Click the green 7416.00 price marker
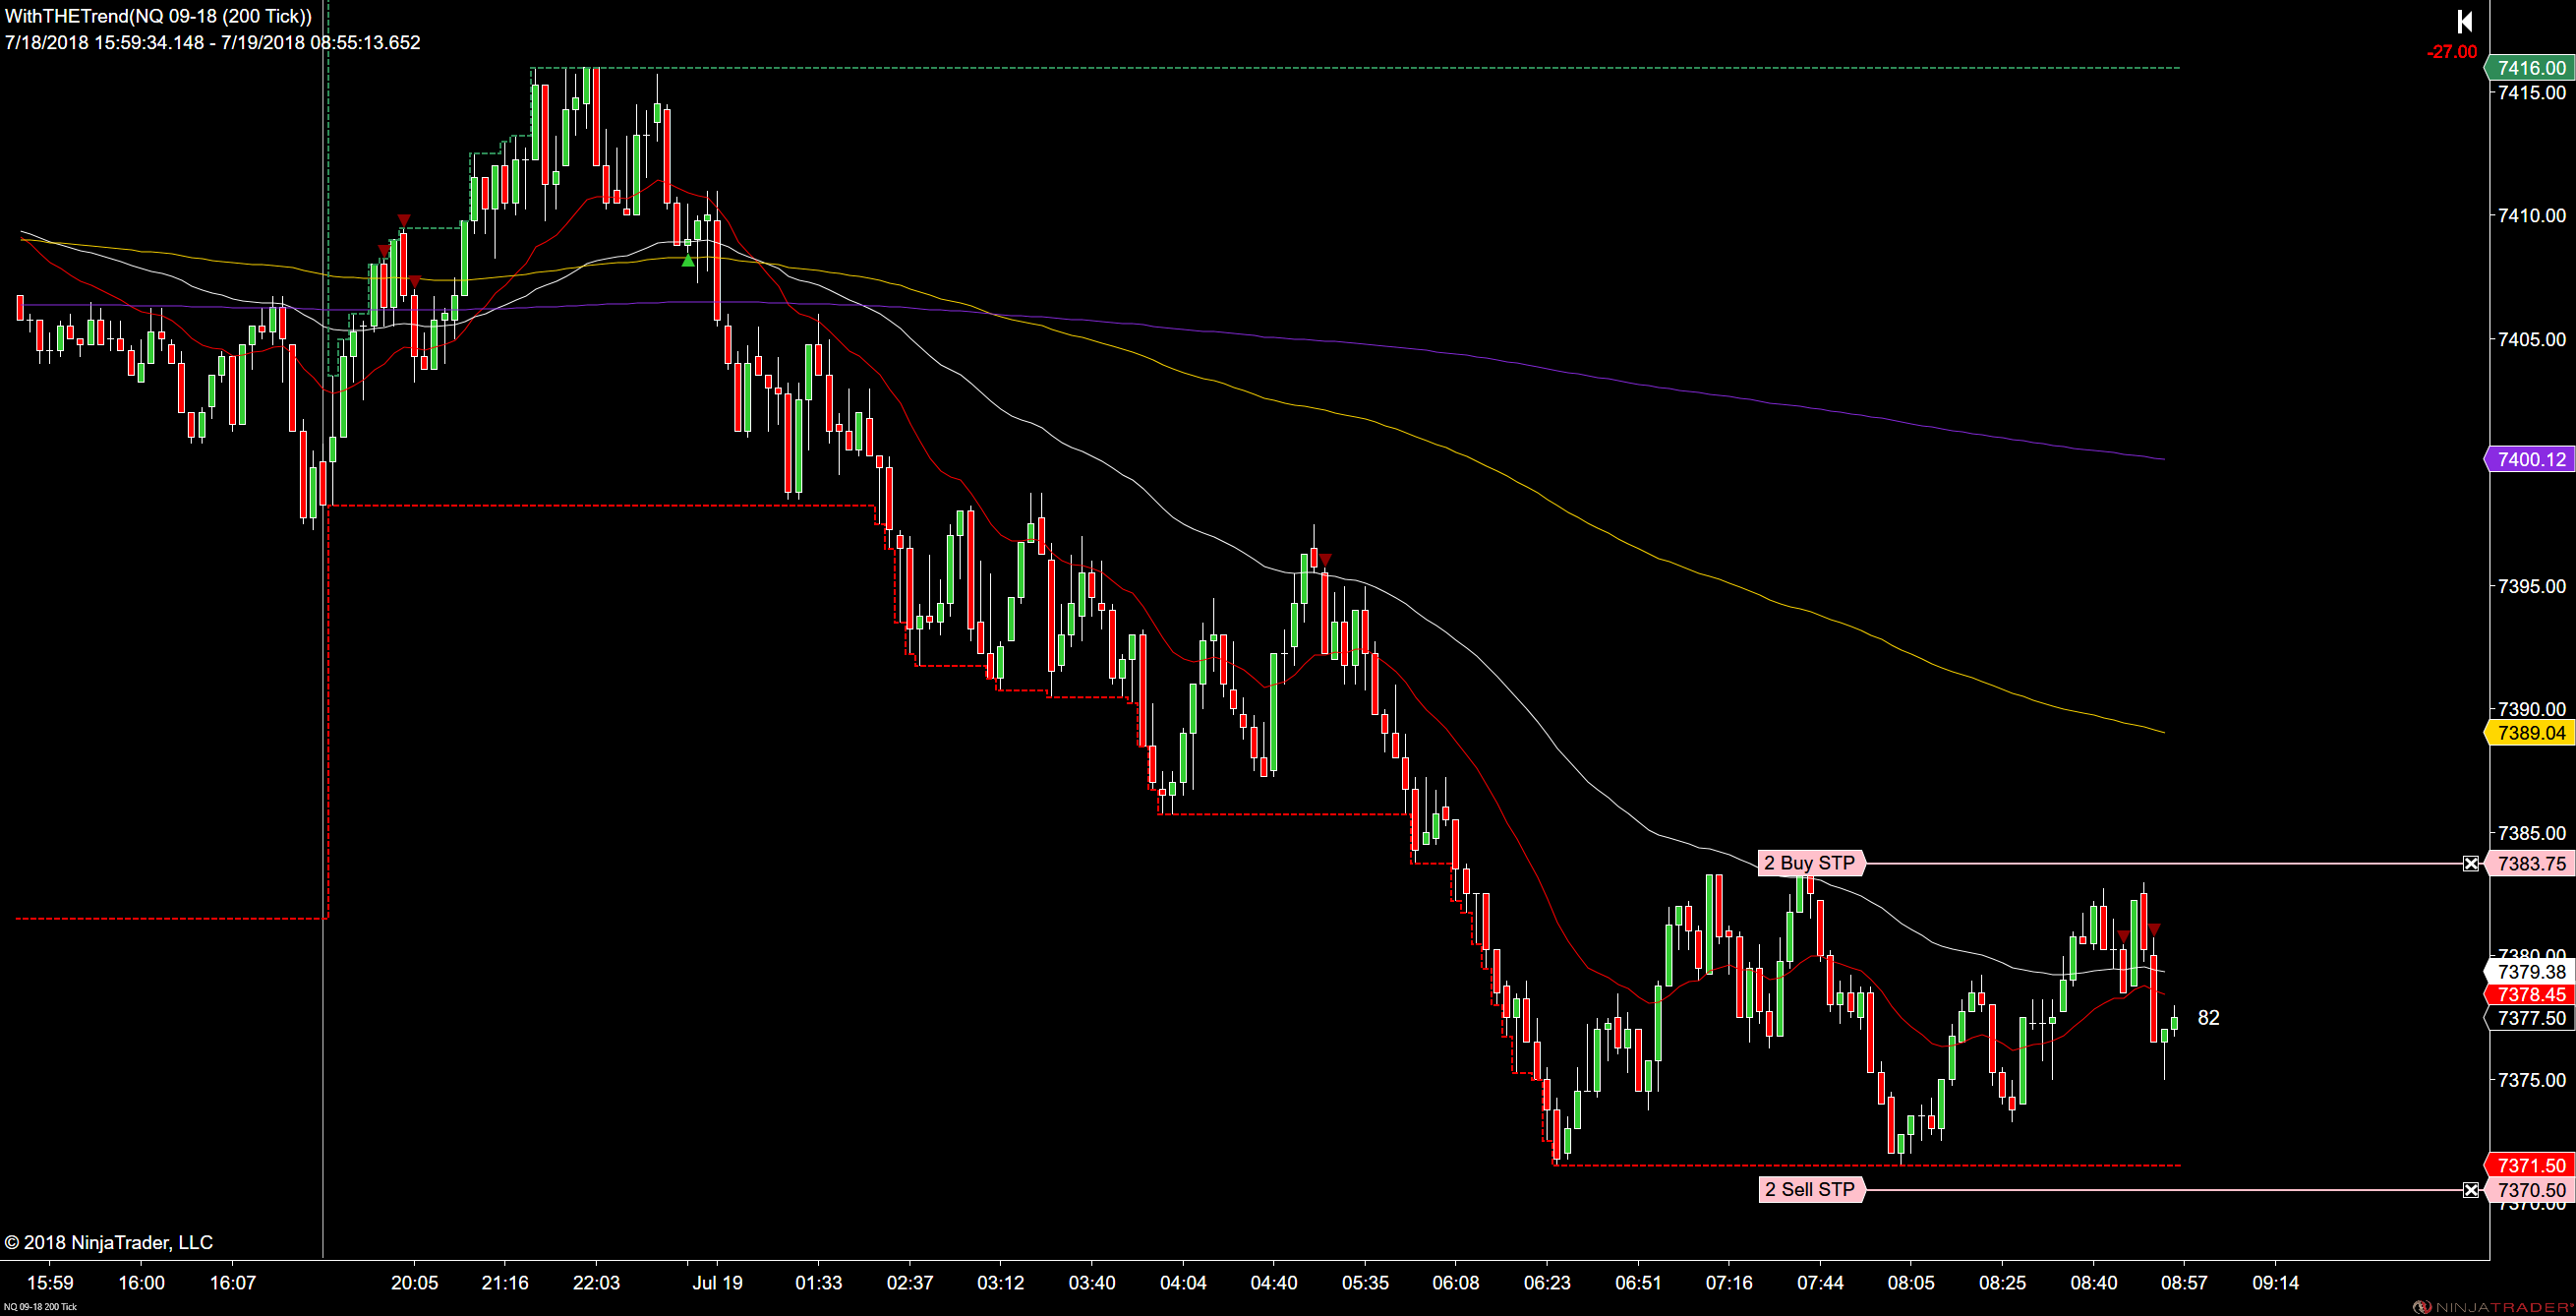 2531,68
